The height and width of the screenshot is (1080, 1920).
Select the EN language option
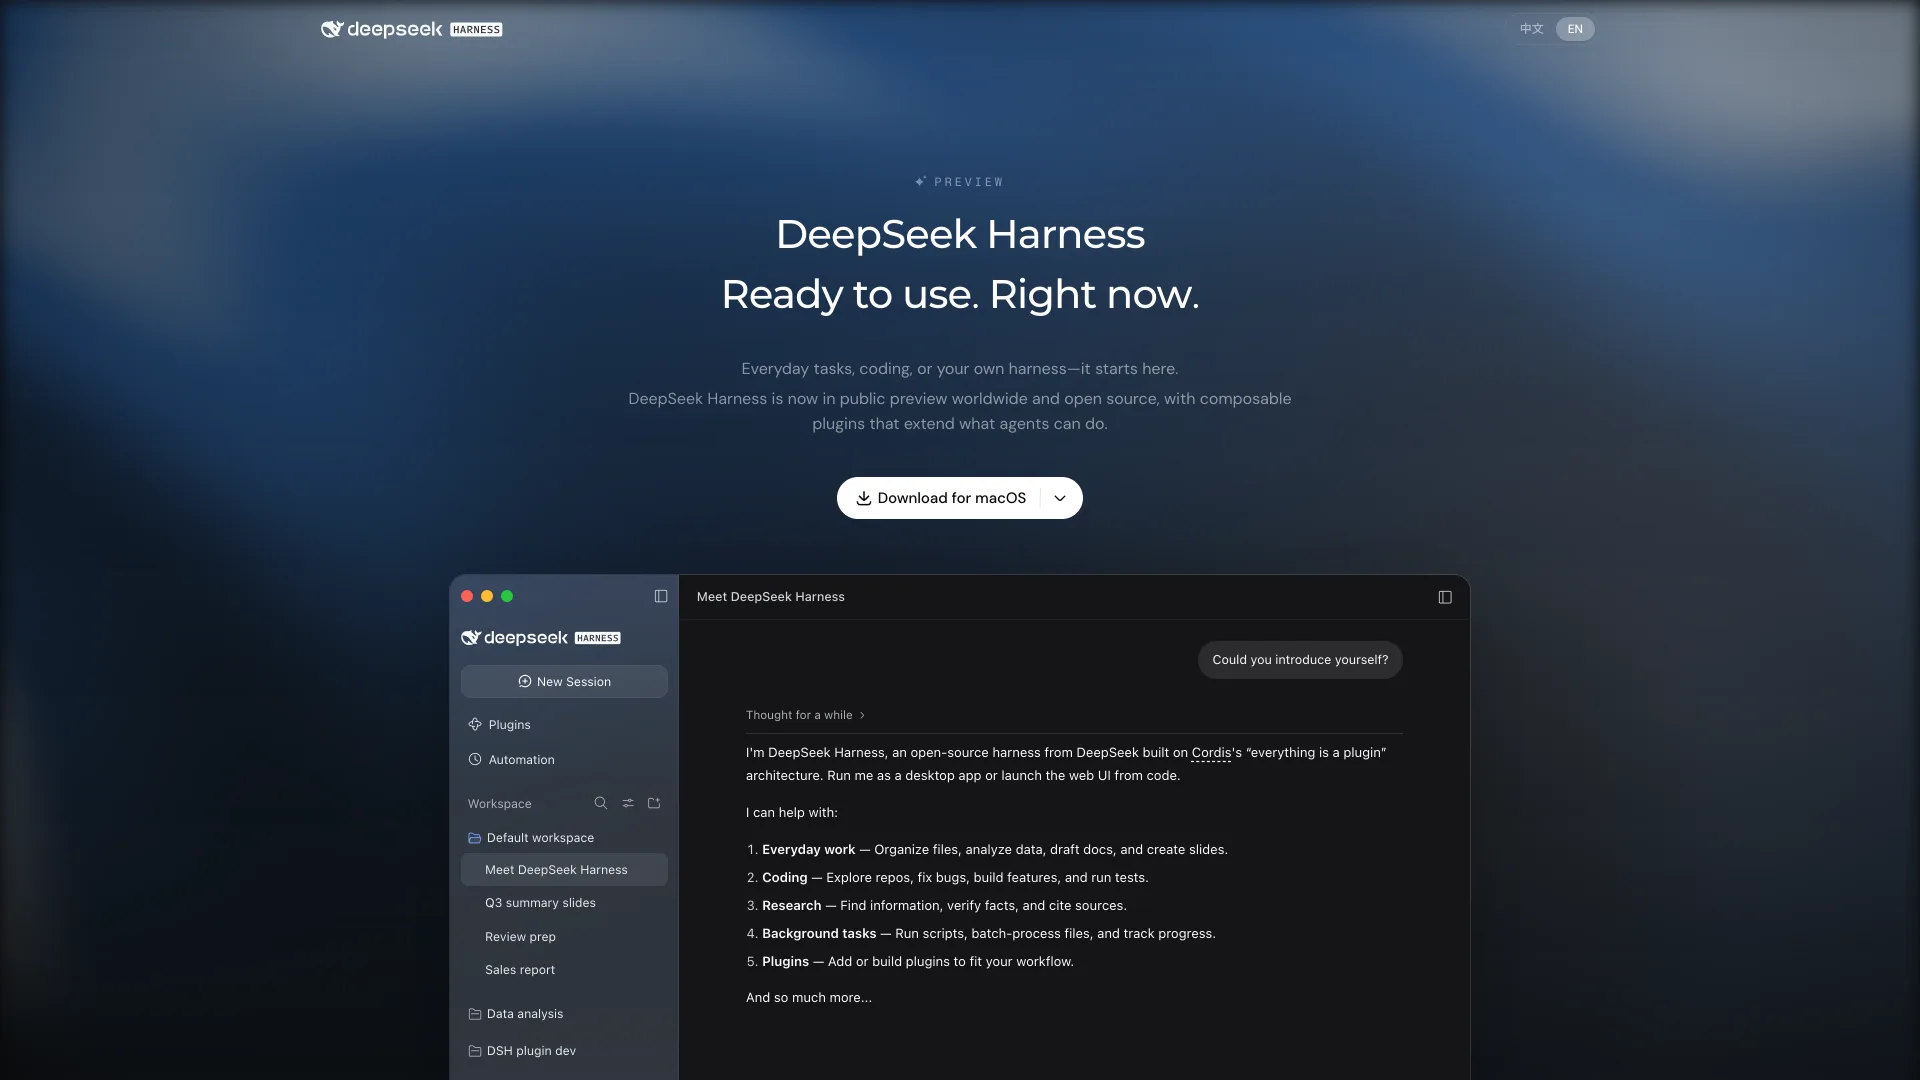[1575, 29]
